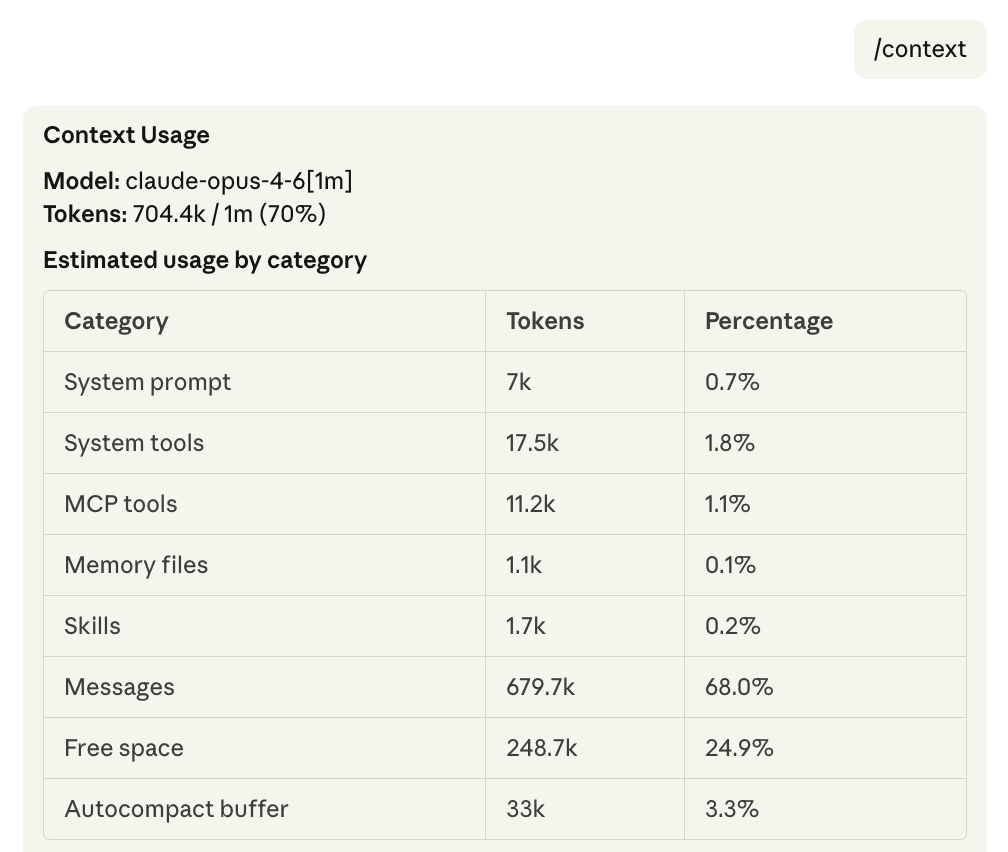Select the Autocompact buffer row label
Image resolution: width=1008 pixels, height=852 pixels.
[176, 809]
